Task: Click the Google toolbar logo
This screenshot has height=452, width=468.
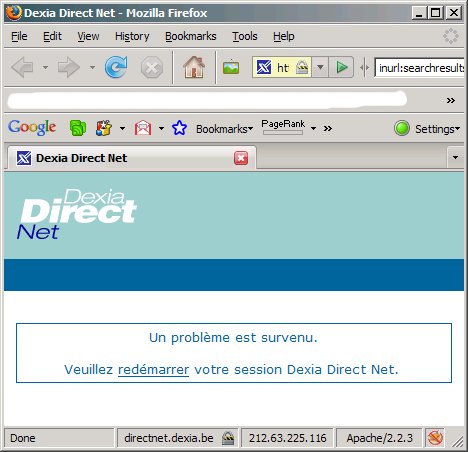Action: 32,128
